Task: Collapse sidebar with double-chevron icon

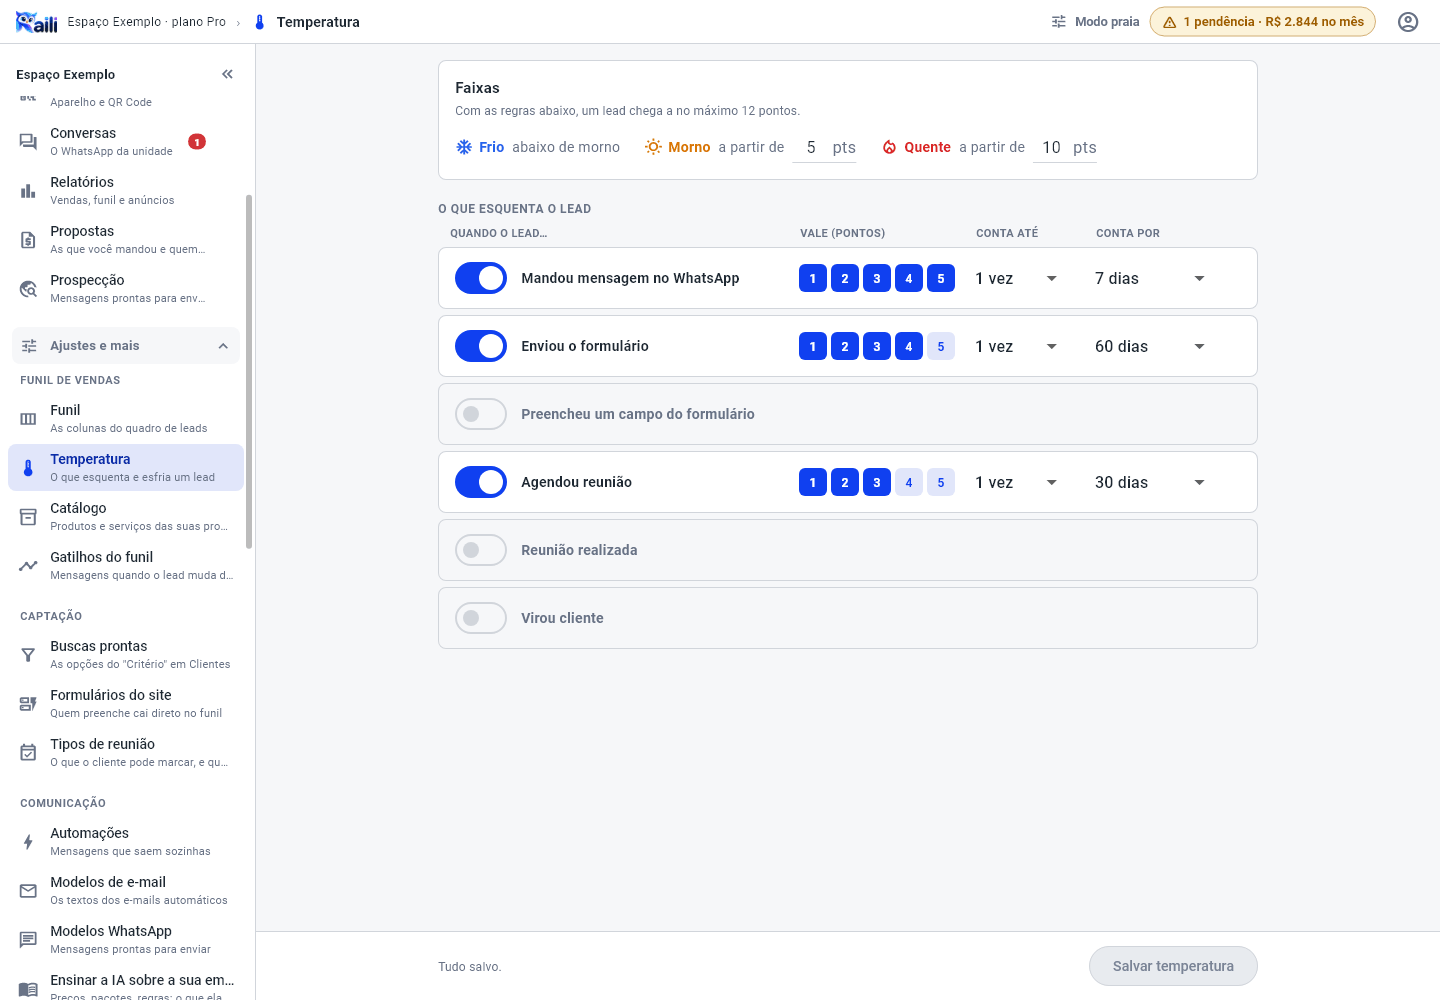Action: [x=227, y=74]
